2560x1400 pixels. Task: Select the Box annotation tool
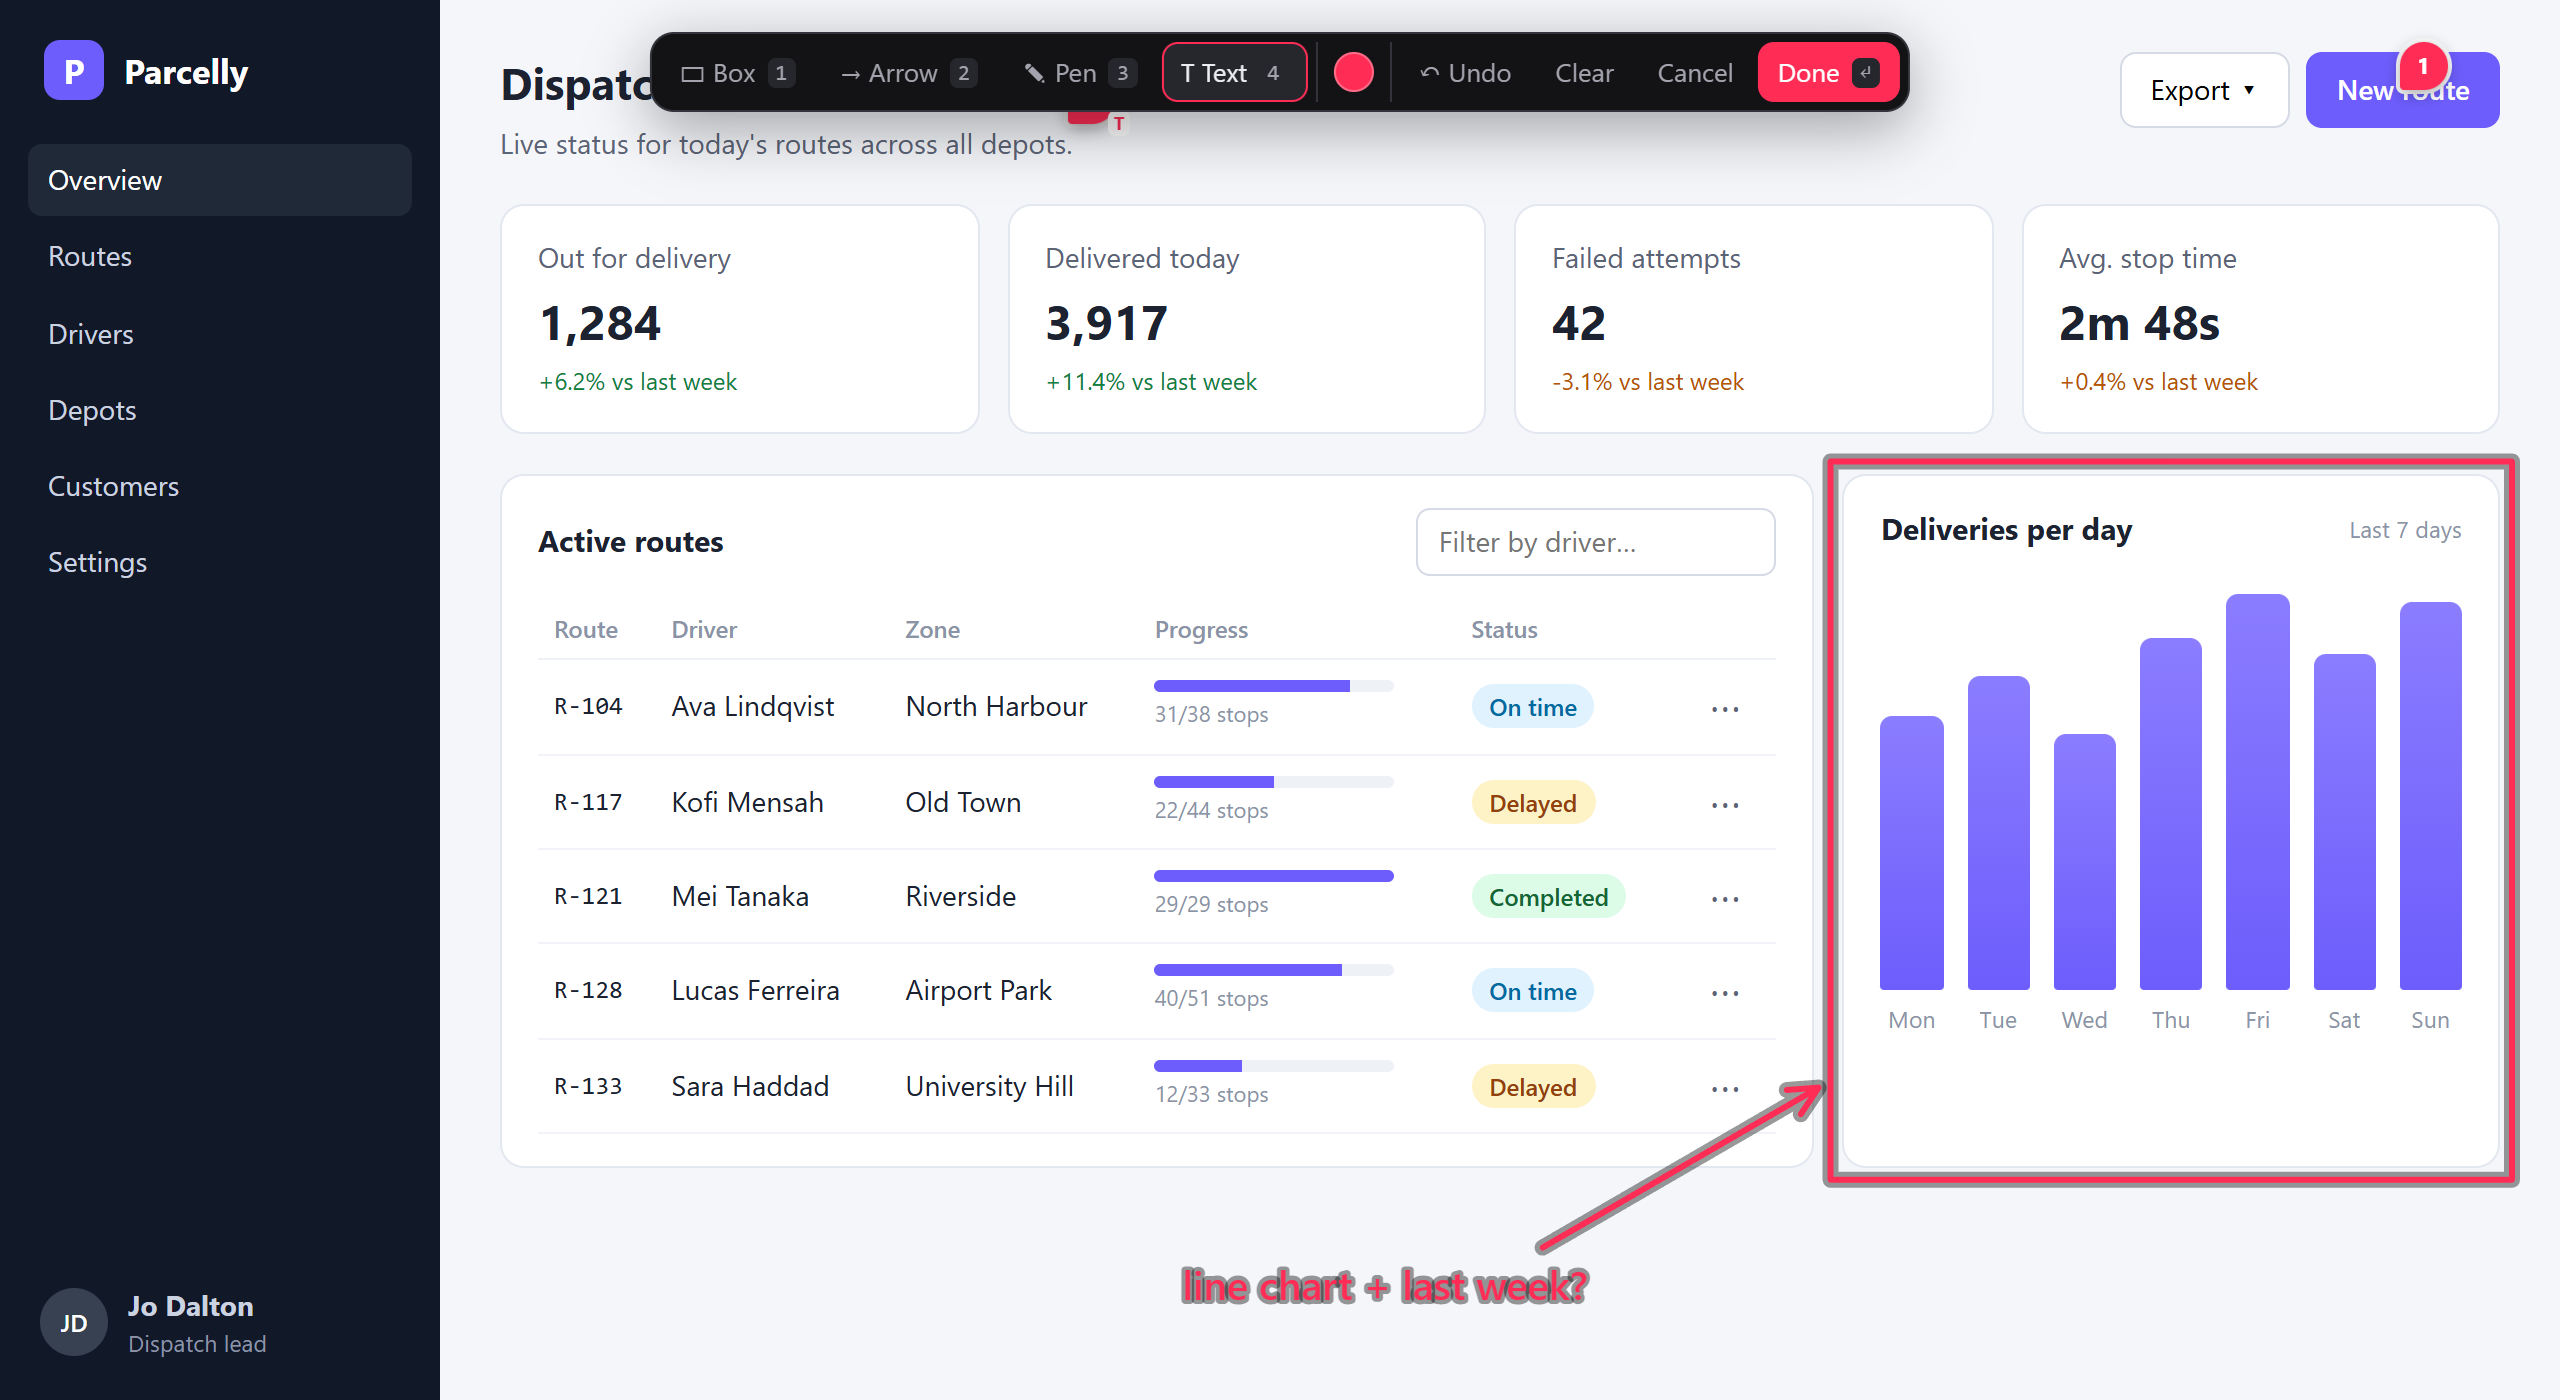738,73
